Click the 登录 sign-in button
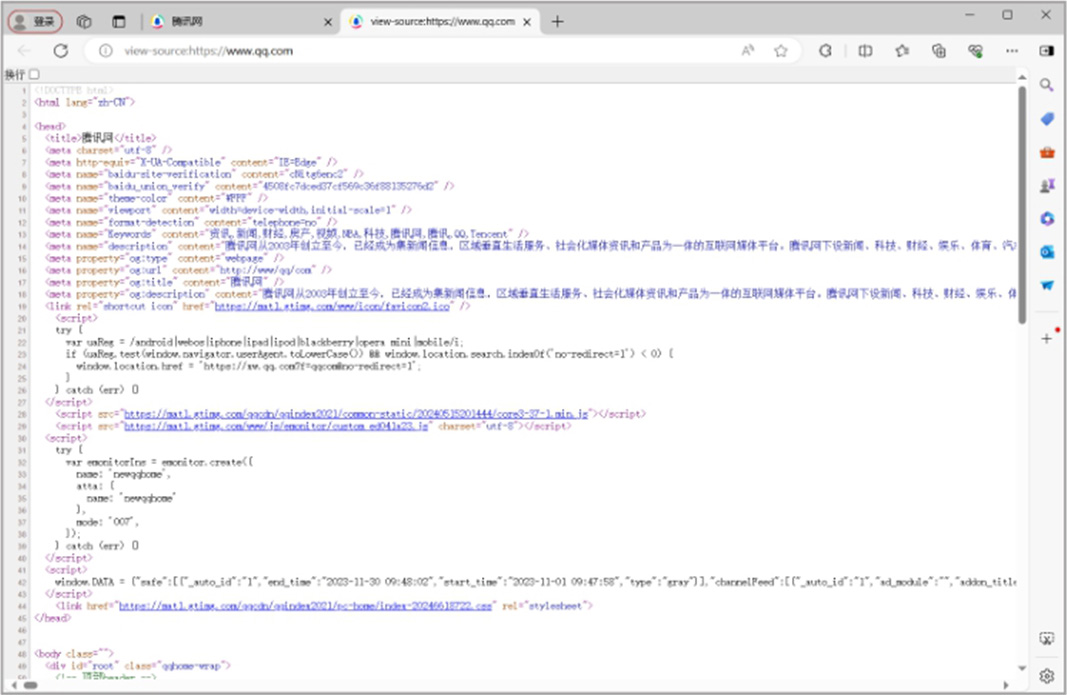1067x695 pixels. point(36,21)
